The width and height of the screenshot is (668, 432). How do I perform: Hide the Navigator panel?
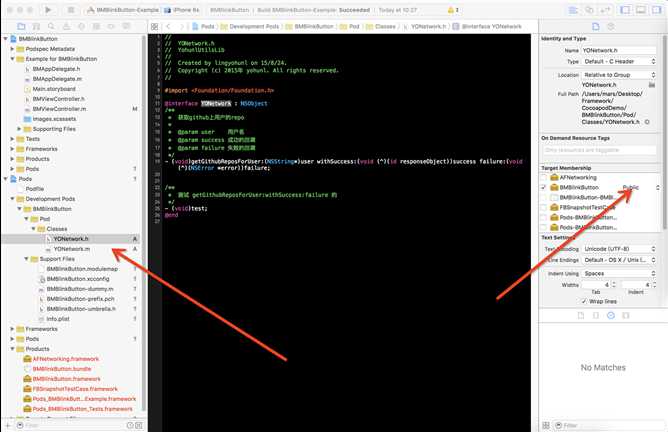pos(625,10)
